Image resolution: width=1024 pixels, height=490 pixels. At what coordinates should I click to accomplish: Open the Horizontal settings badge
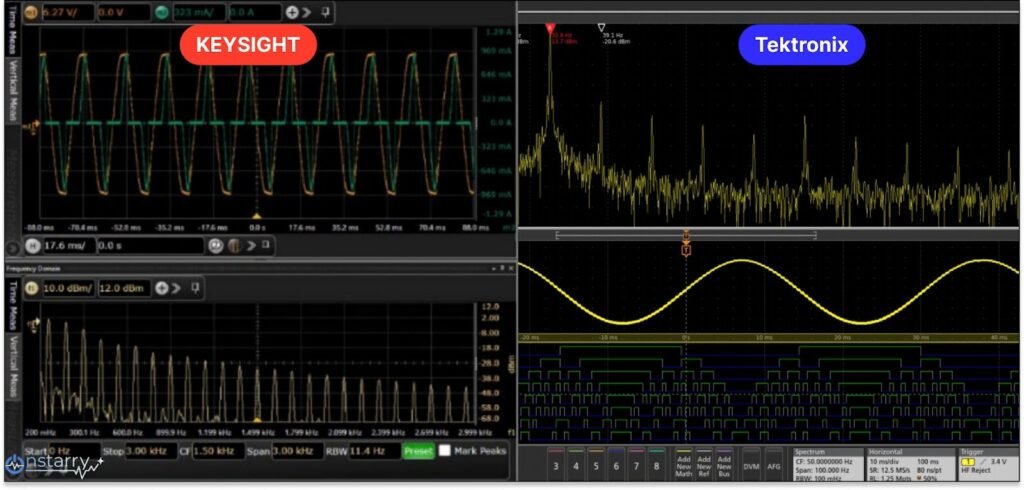tap(910, 463)
